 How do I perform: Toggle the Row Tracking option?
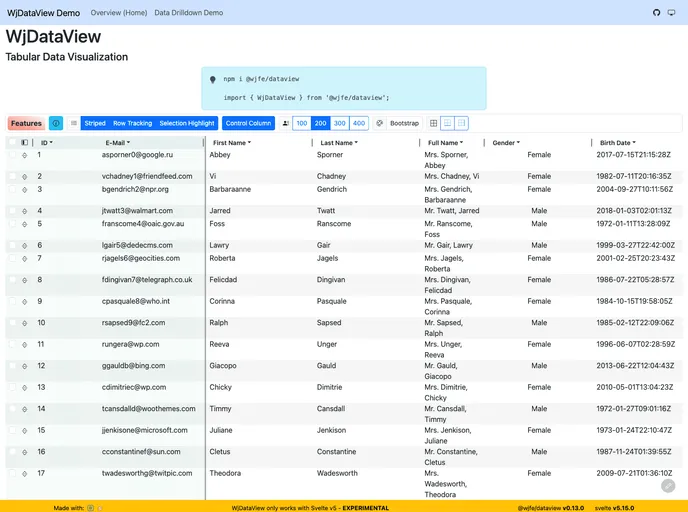tap(133, 123)
